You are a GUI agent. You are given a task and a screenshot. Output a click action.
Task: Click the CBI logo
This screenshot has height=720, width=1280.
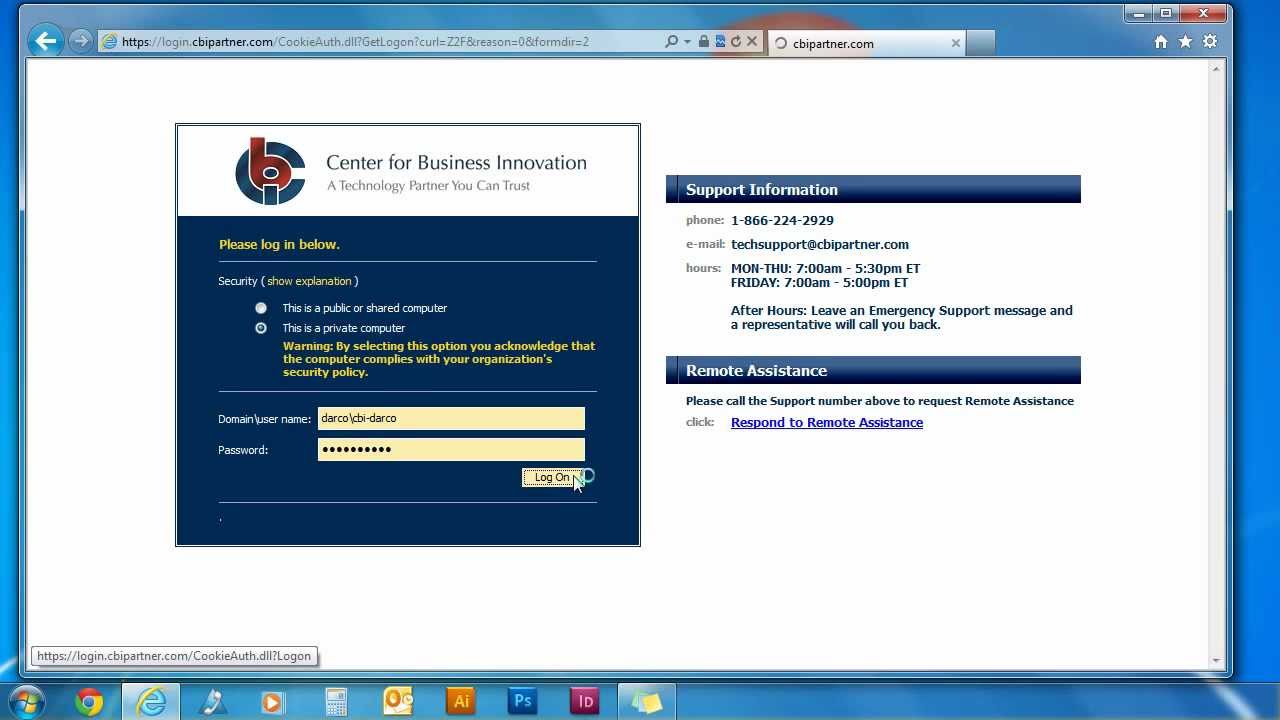click(270, 171)
